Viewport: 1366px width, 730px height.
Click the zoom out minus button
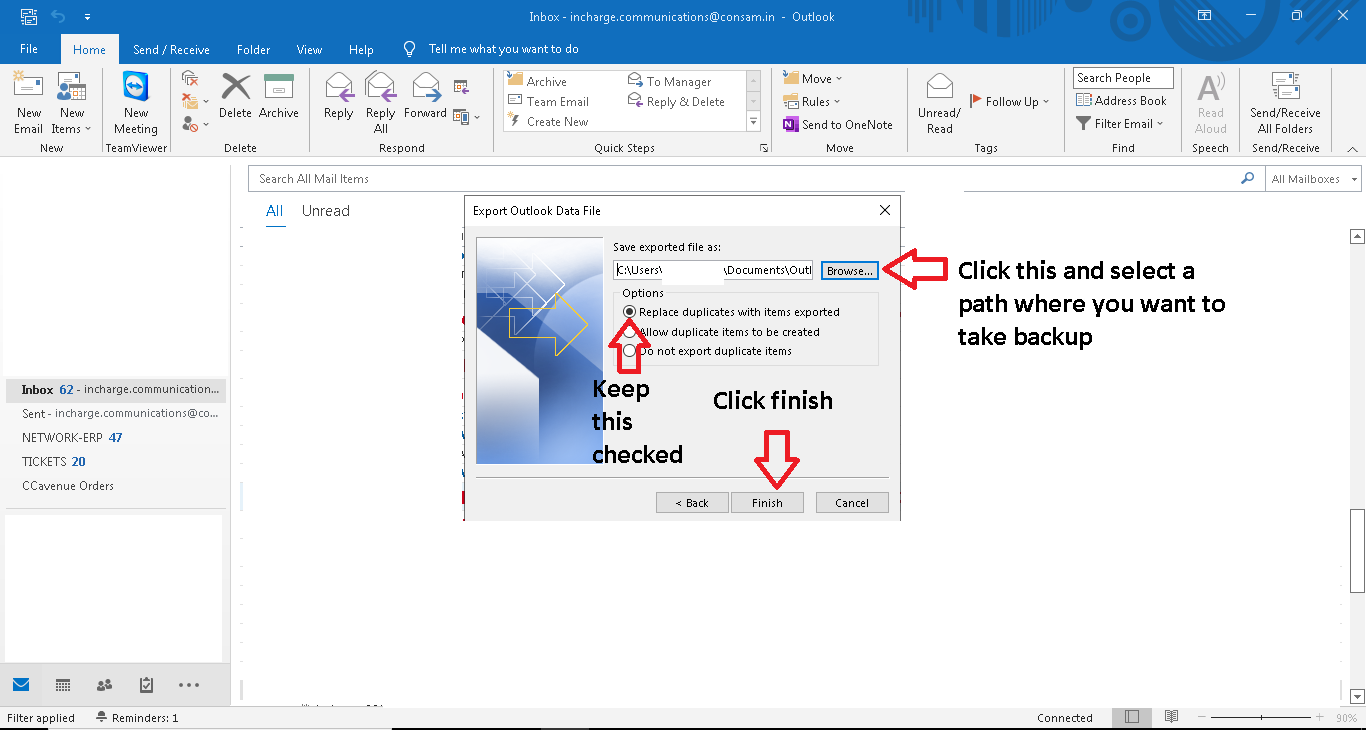1202,717
